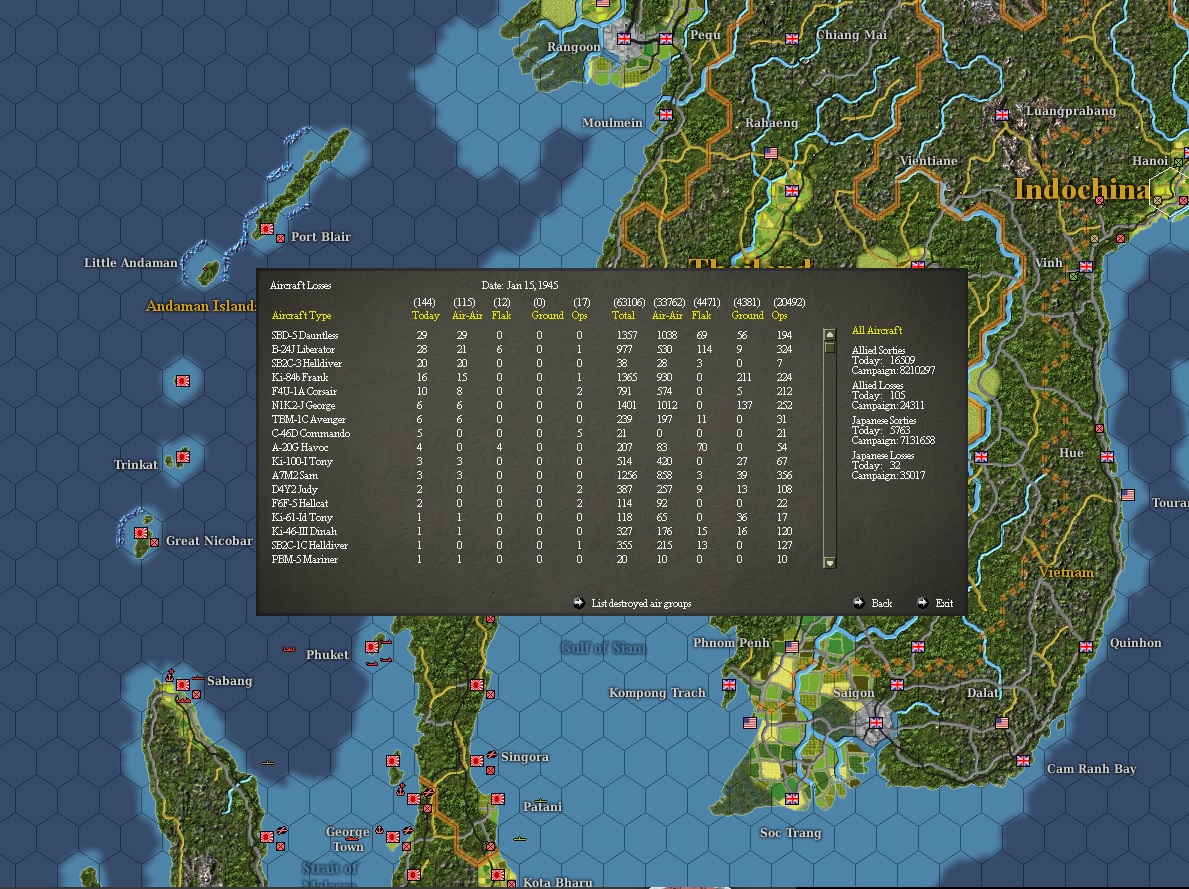Select the US flag base at Phnom Penh
The image size is (1189, 889).
click(x=792, y=646)
